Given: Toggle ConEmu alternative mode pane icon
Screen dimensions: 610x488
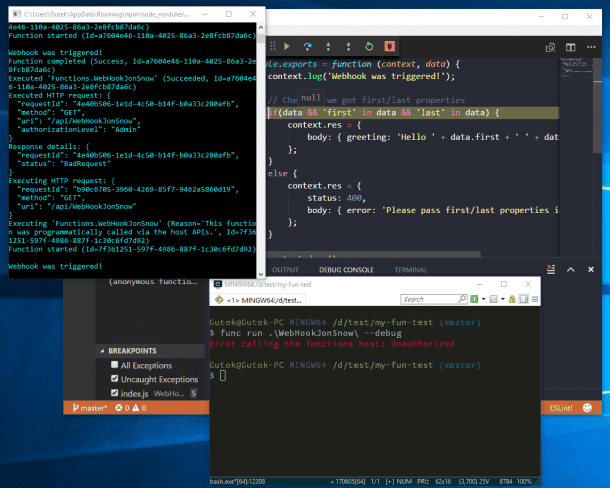Looking at the screenshot, I should (x=524, y=299).
